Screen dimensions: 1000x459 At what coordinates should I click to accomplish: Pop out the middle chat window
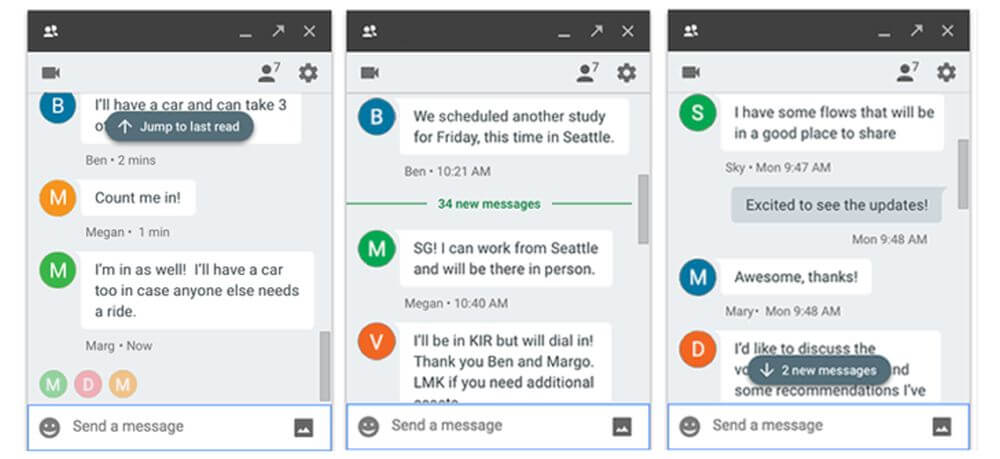point(596,32)
